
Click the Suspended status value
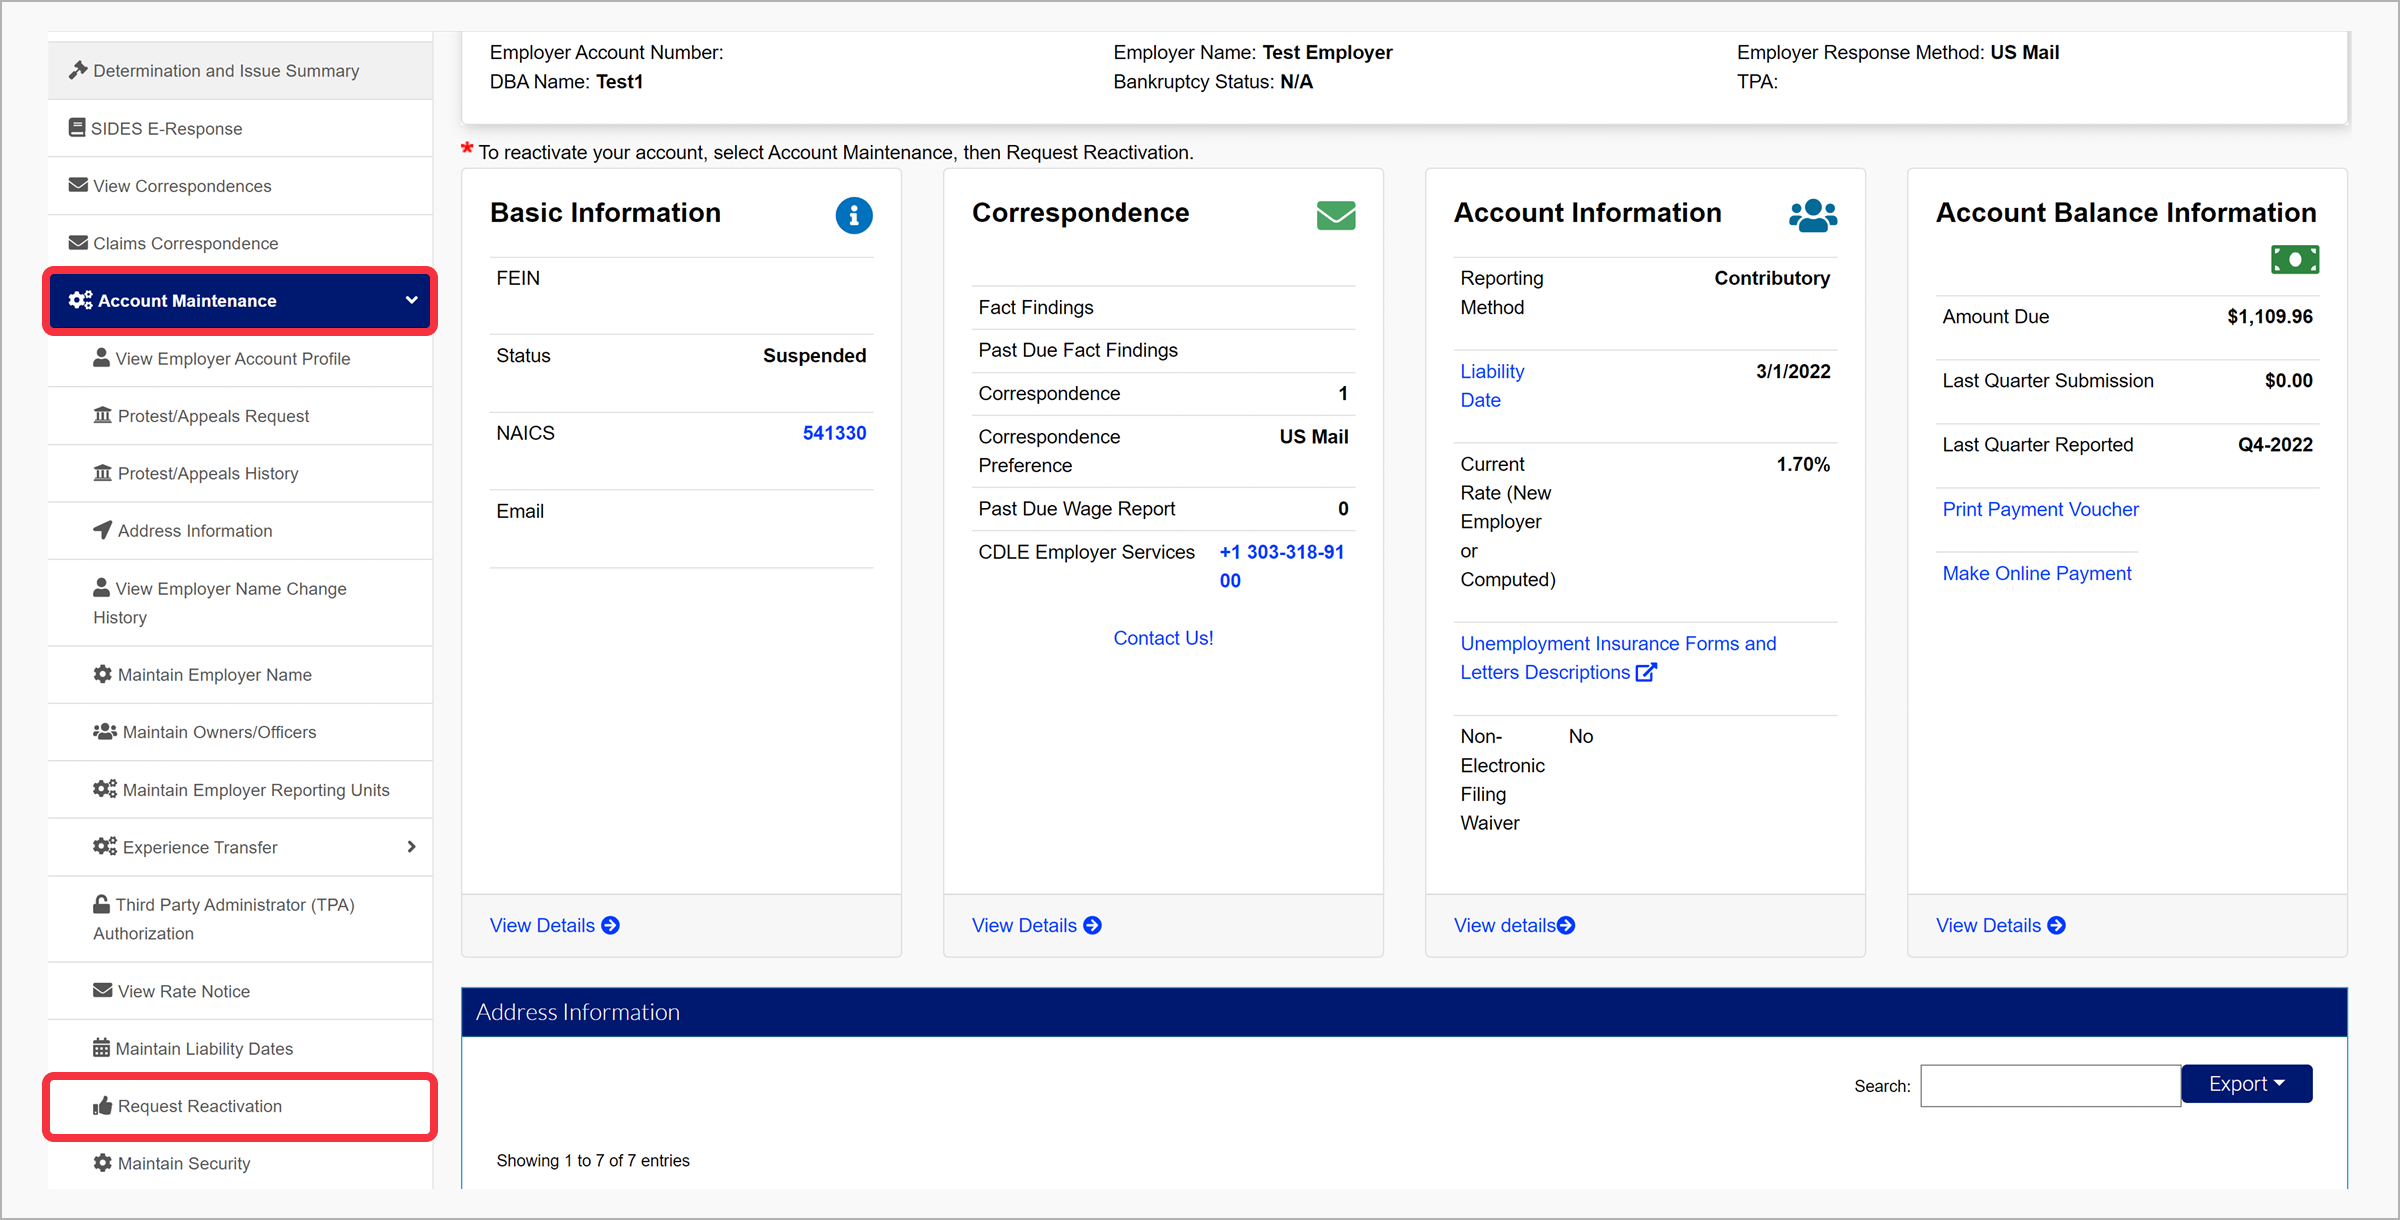pyautogui.click(x=814, y=356)
